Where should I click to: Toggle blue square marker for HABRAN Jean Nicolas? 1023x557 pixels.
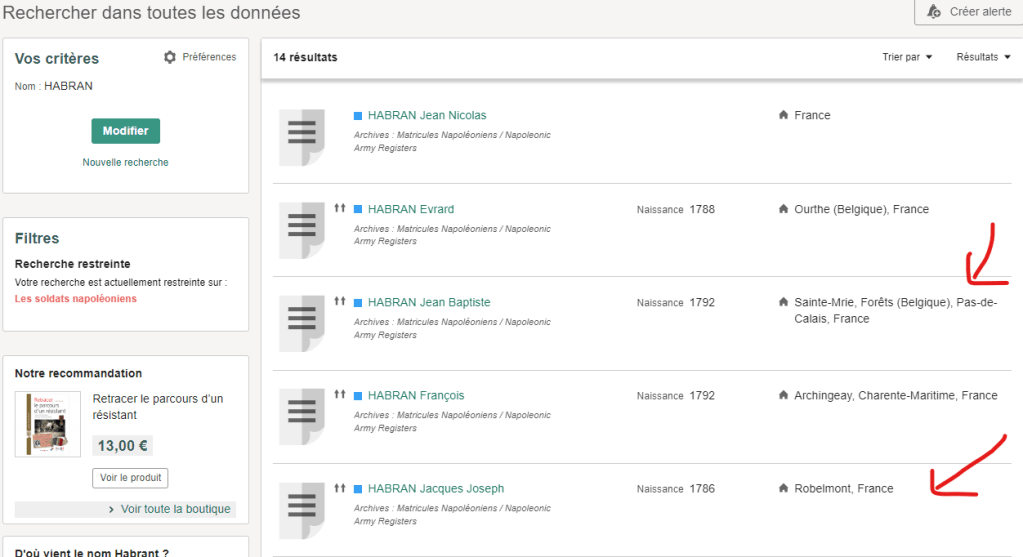point(359,116)
